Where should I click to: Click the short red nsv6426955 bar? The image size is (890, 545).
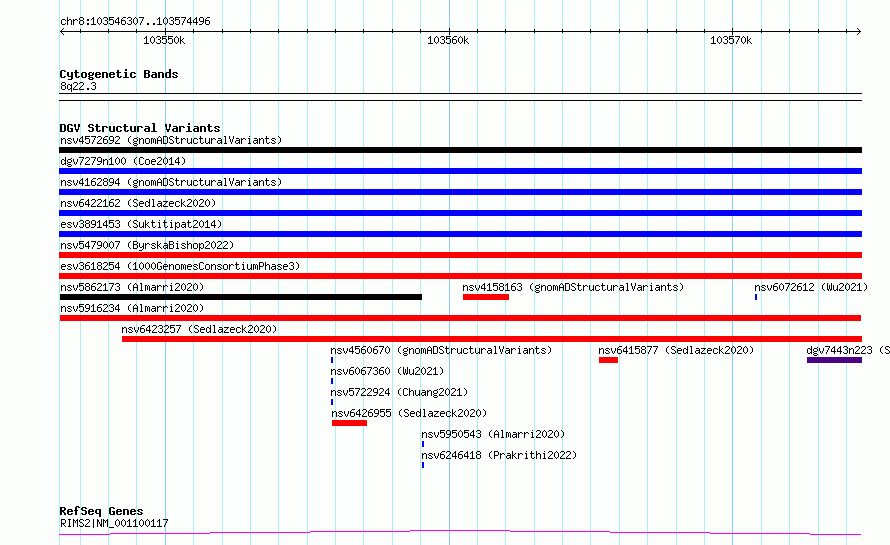(350, 423)
